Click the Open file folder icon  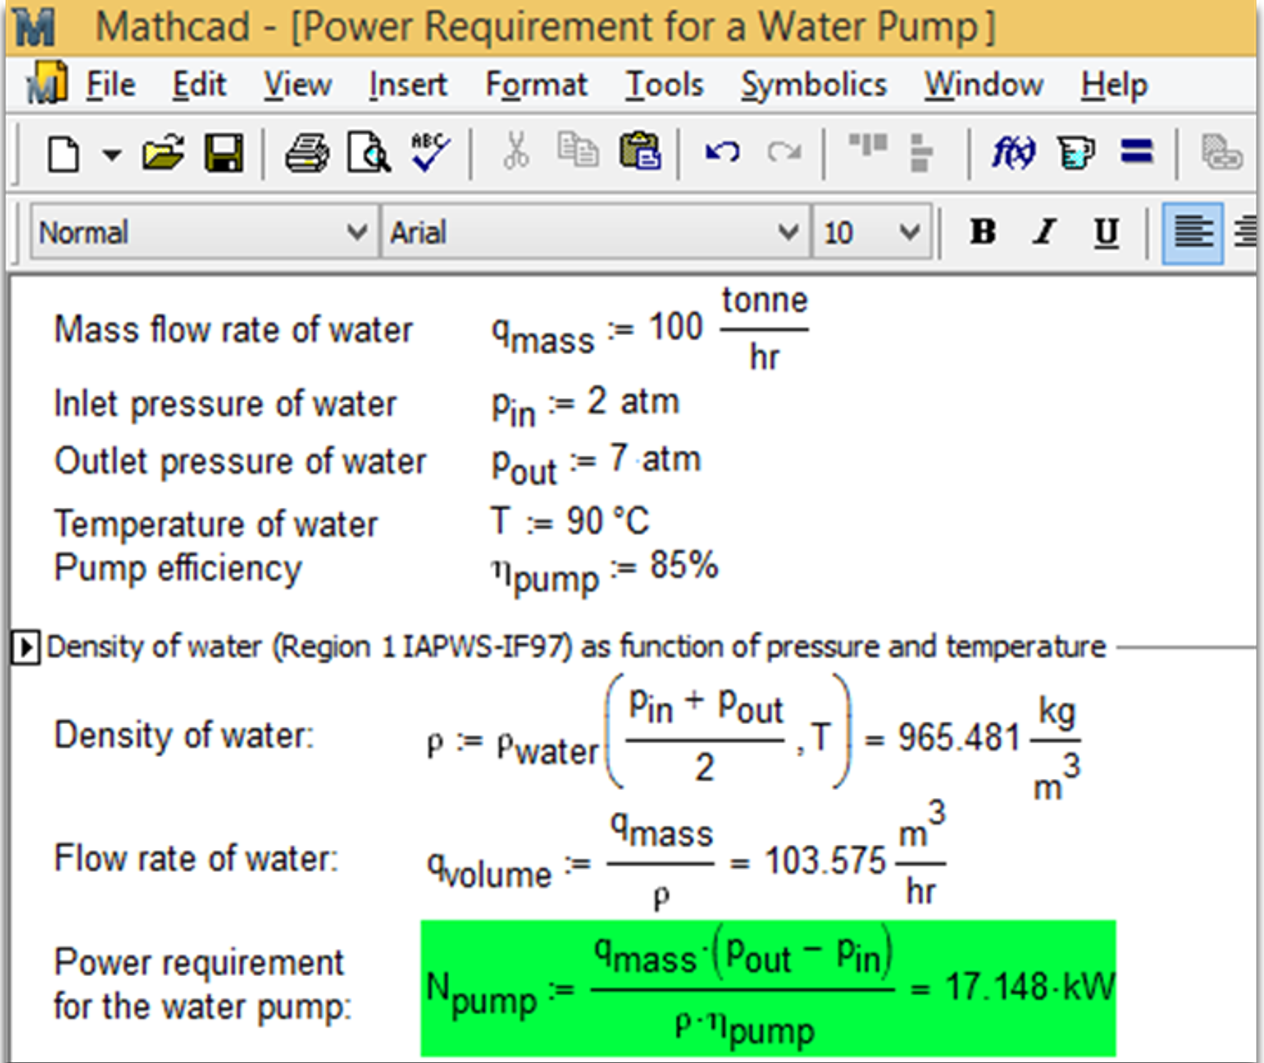coord(163,154)
